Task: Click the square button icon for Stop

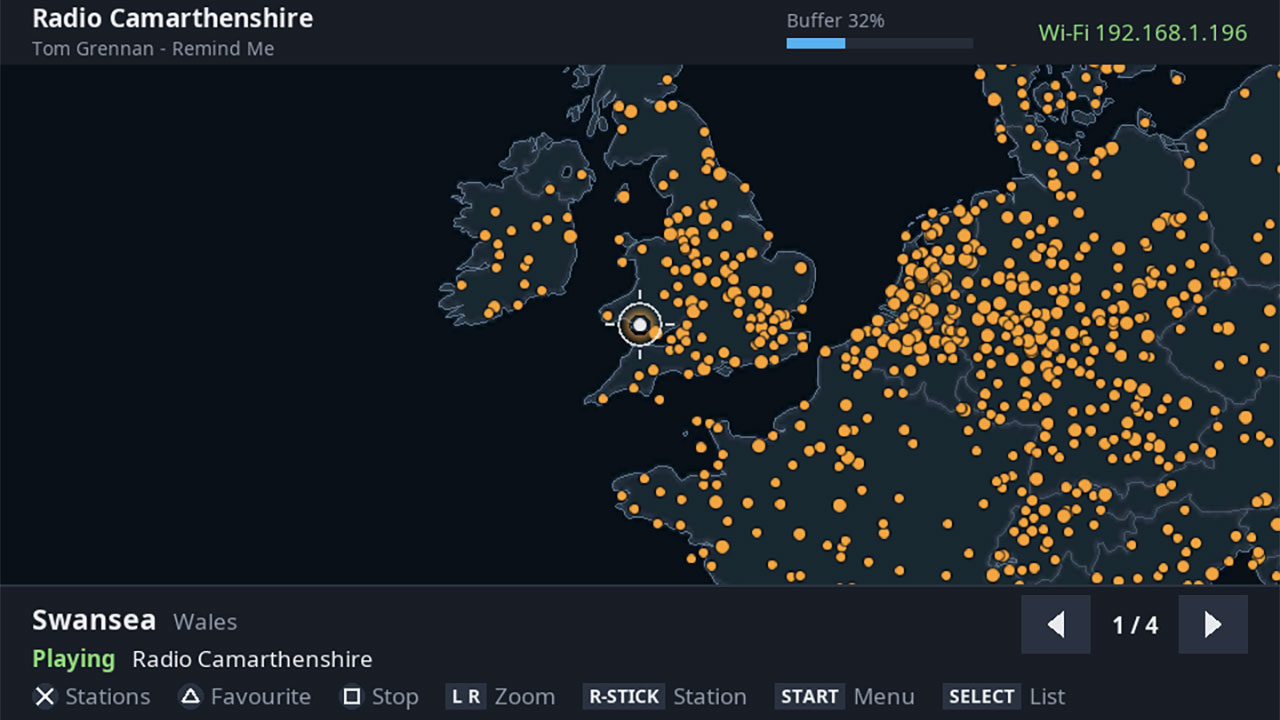Action: pos(351,696)
